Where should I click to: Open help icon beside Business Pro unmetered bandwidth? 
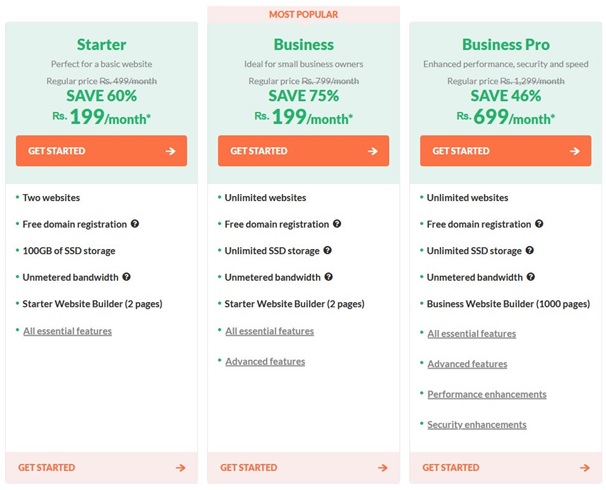click(x=531, y=277)
